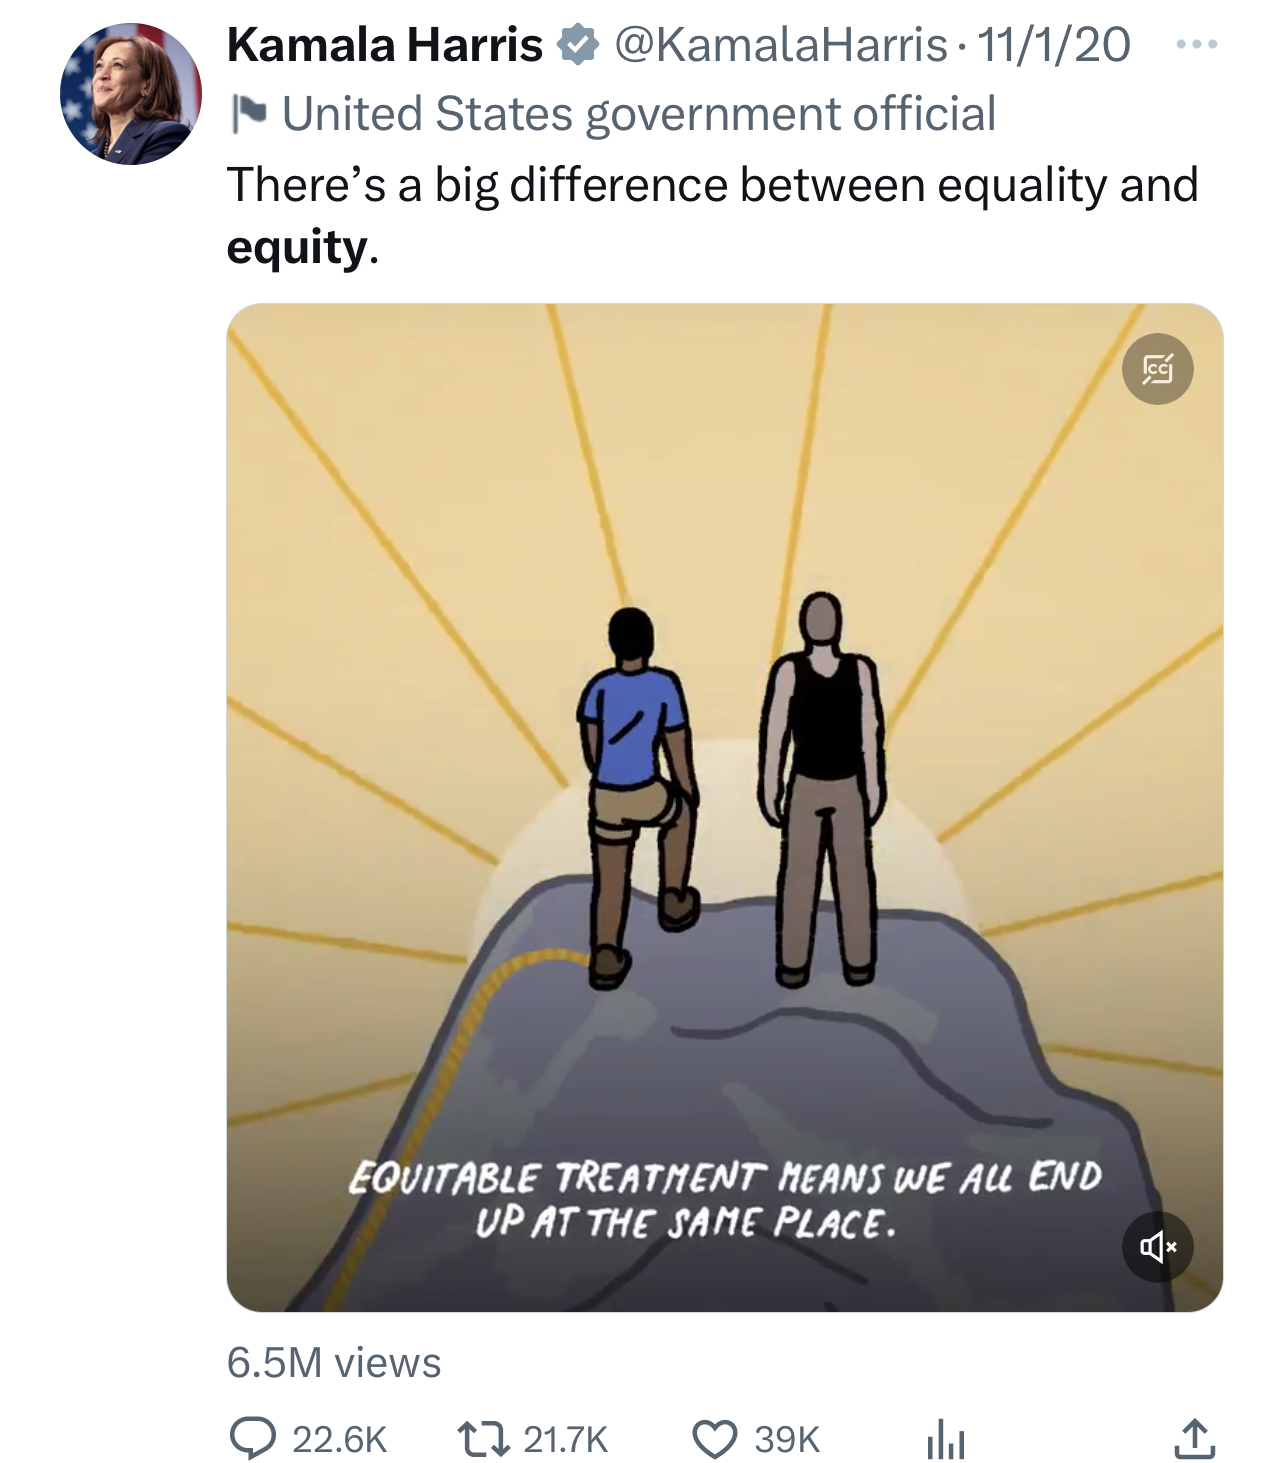The width and height of the screenshot is (1284, 1463).
Task: Retweet using the arrows icon
Action: click(482, 1438)
